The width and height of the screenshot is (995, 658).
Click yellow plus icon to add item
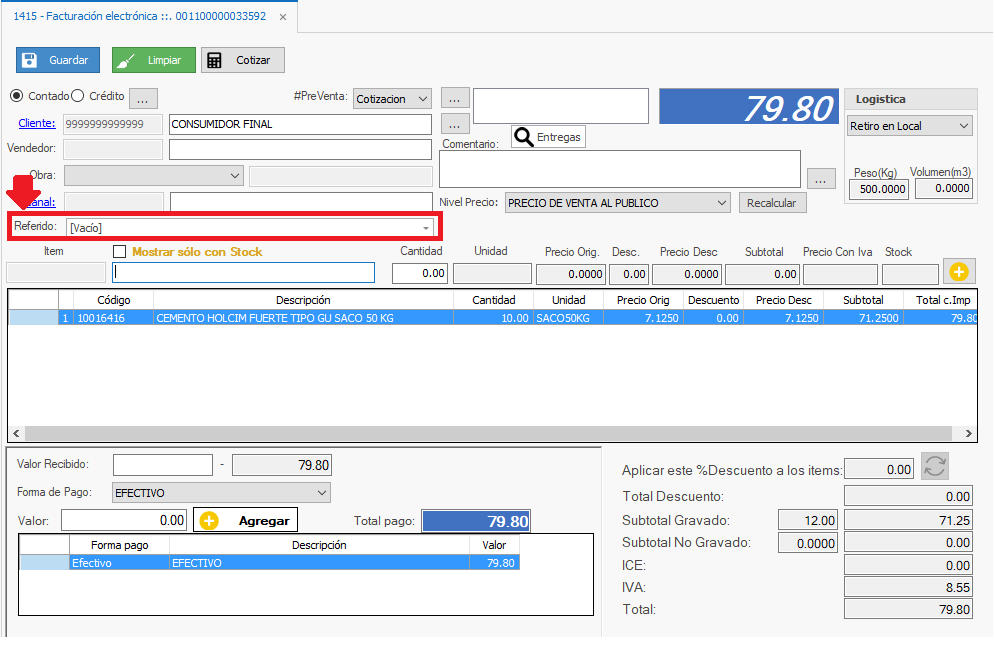tap(958, 272)
